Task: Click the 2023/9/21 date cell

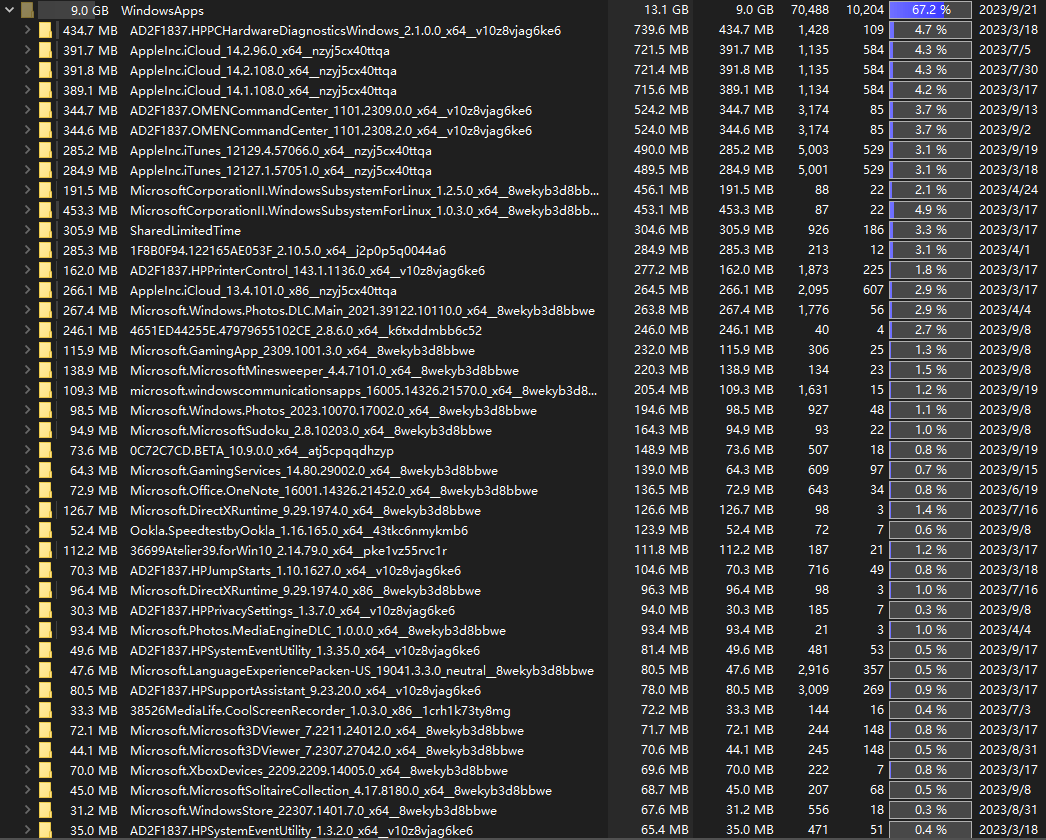Action: tap(1008, 10)
